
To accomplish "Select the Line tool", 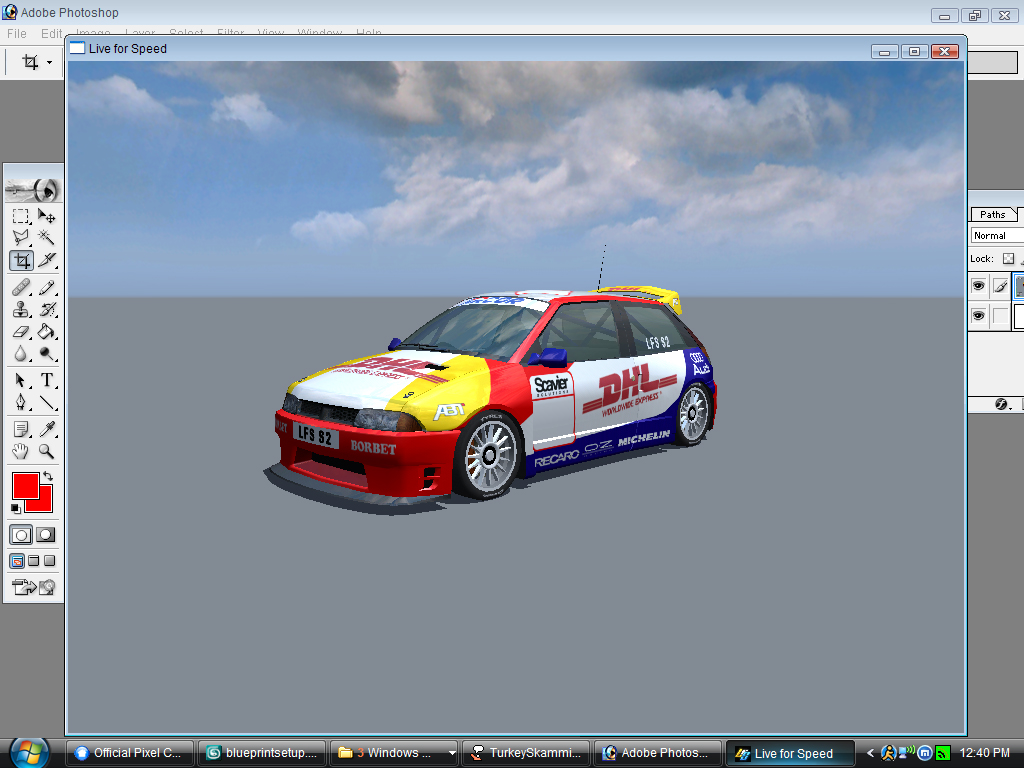I will (x=46, y=402).
